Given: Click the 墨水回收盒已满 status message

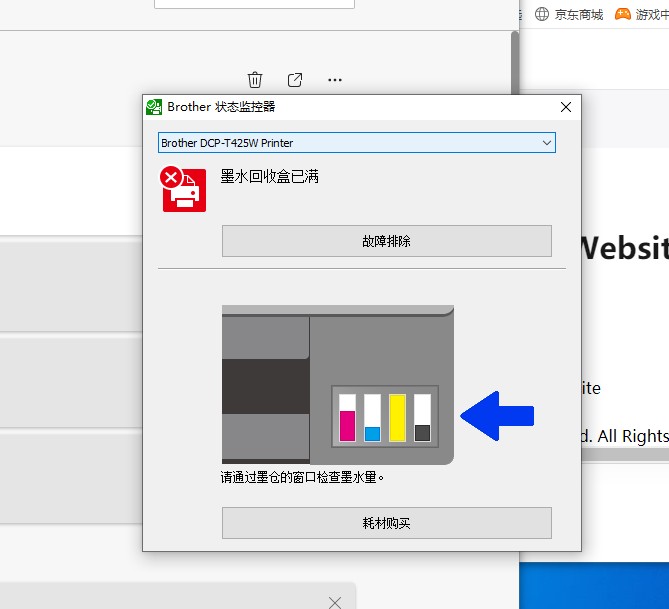Looking at the screenshot, I should point(270,176).
